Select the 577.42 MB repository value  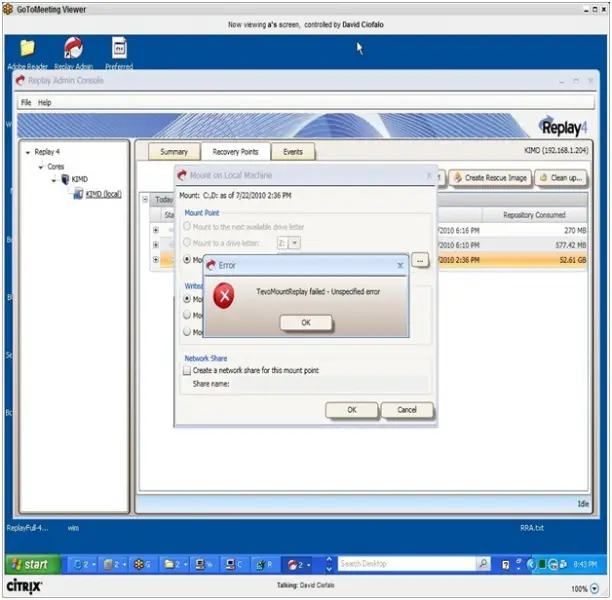[x=571, y=245]
